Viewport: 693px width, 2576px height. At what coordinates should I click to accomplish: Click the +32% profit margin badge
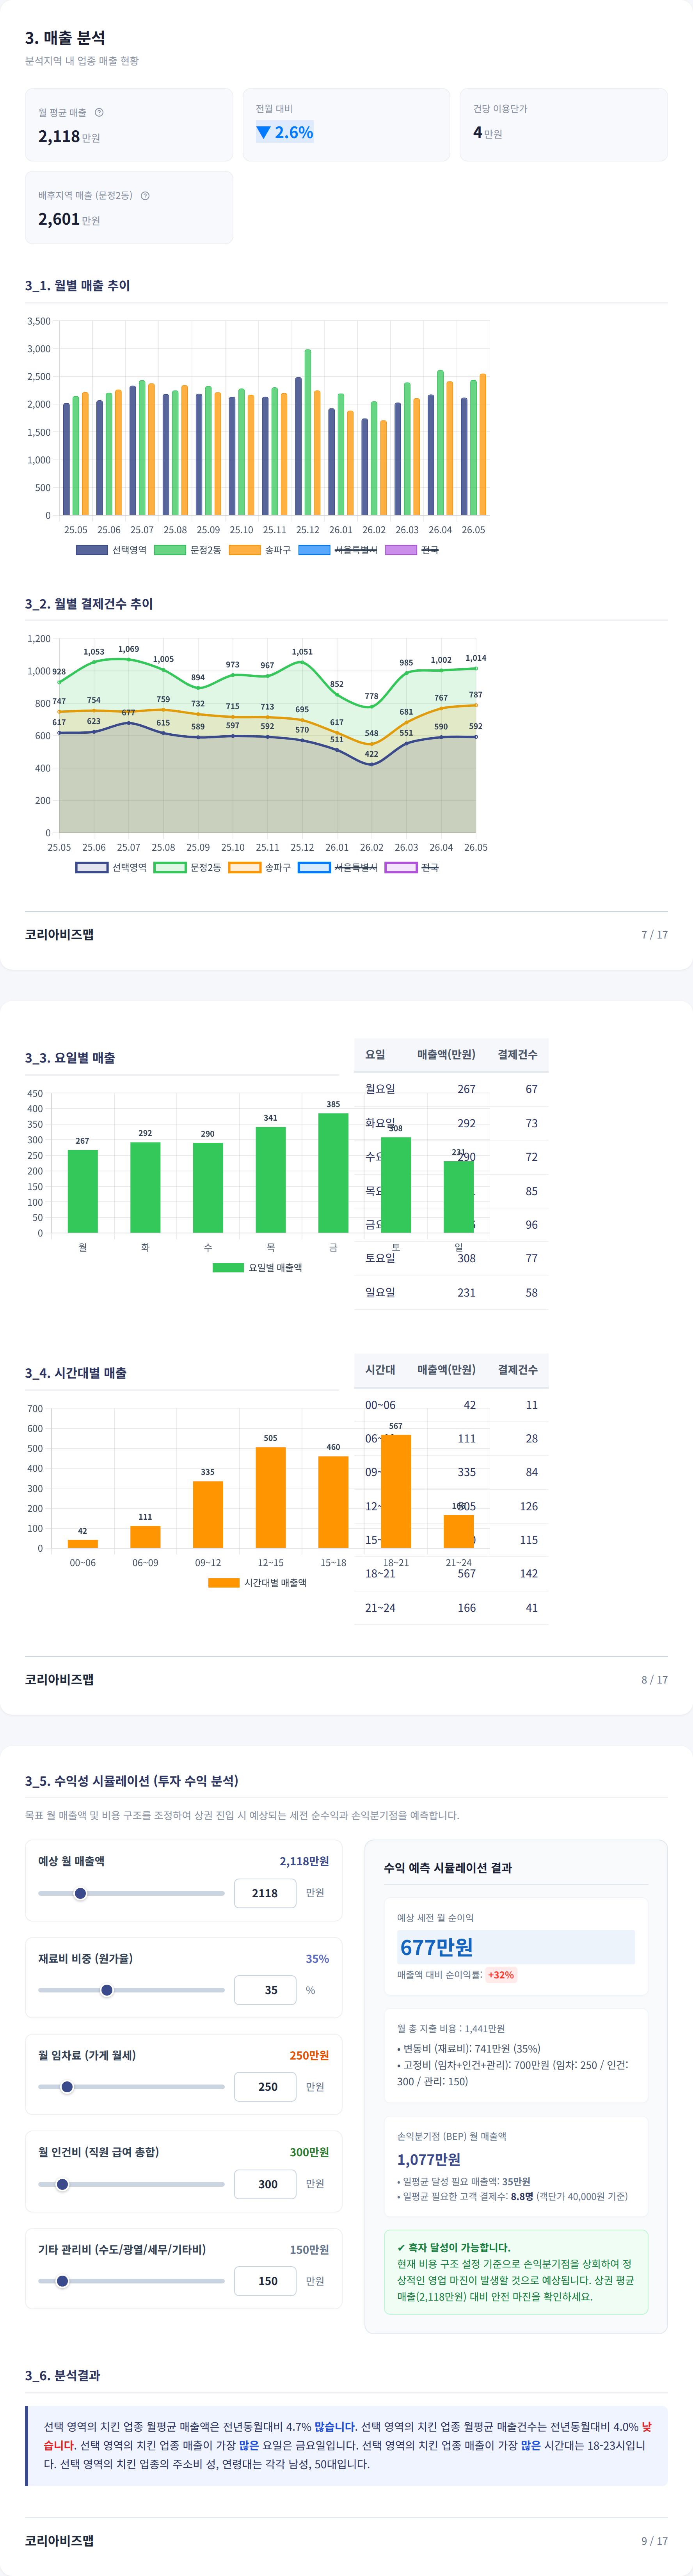pyautogui.click(x=501, y=1975)
